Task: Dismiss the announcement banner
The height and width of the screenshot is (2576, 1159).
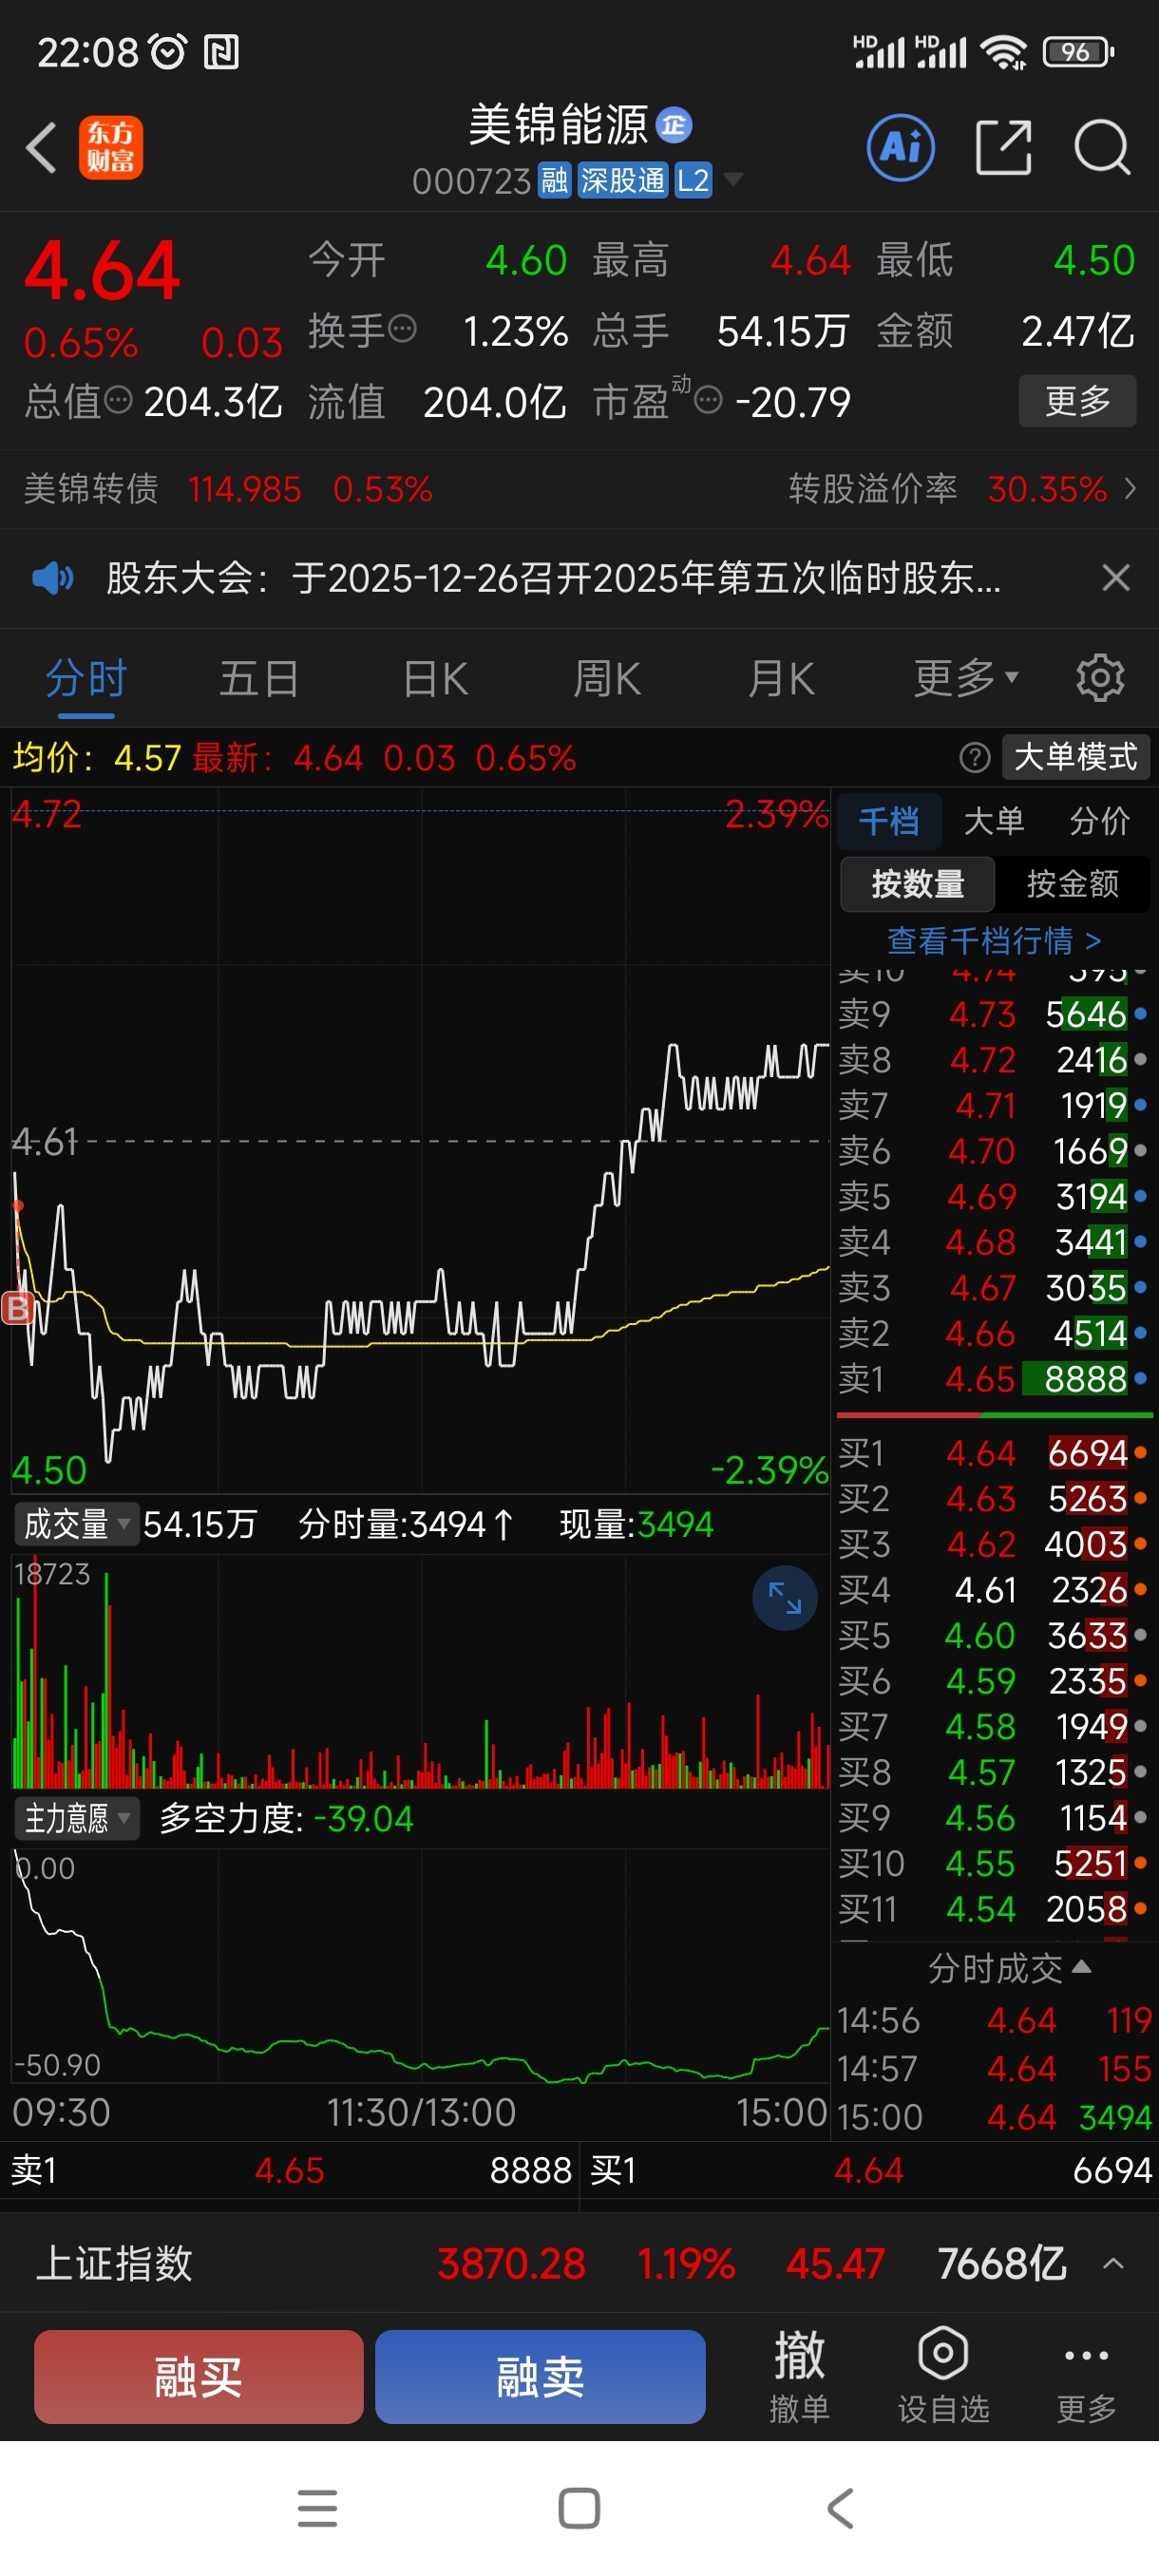Action: [1115, 578]
